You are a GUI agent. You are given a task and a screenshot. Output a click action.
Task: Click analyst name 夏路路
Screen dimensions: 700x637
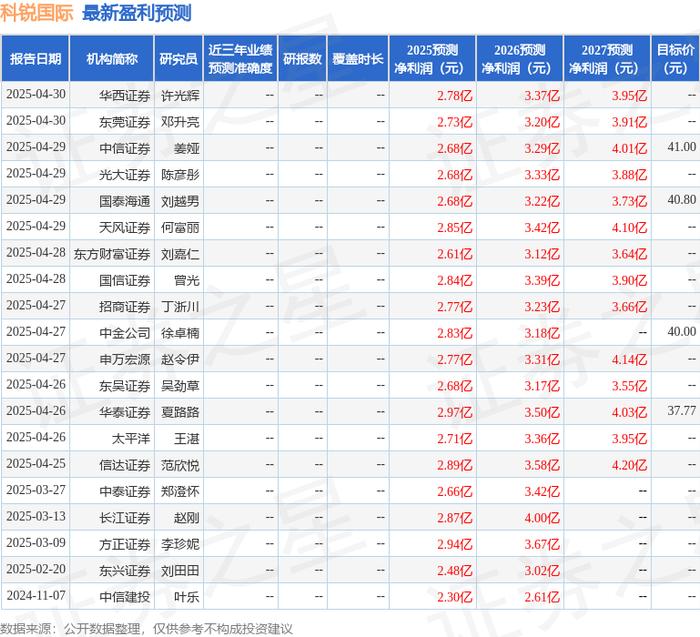180,412
